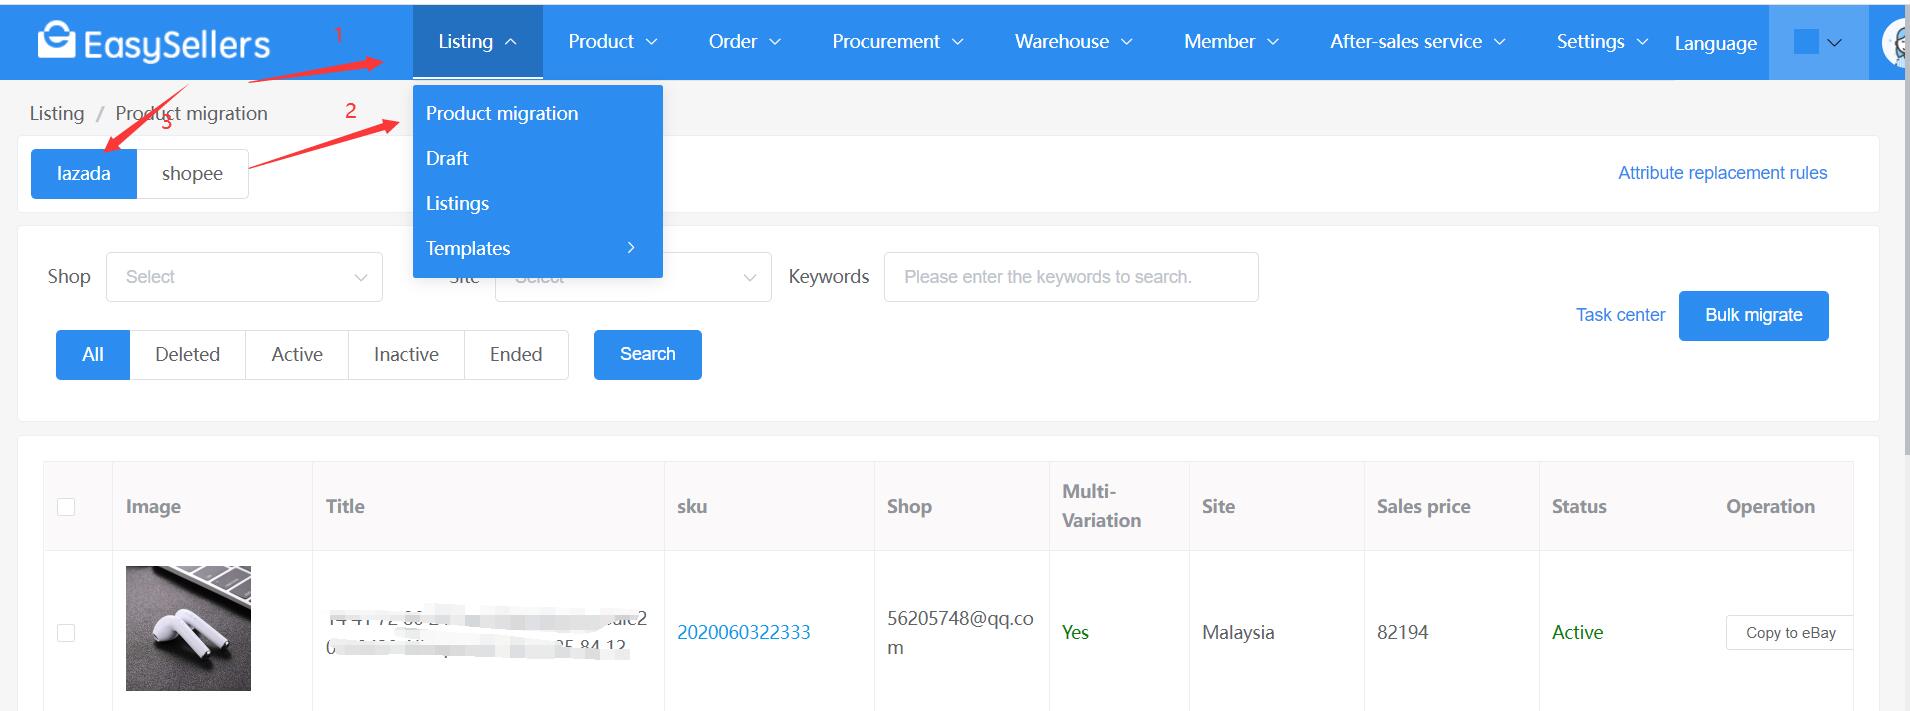
Task: Select Draft in the Listing menu
Action: click(447, 158)
